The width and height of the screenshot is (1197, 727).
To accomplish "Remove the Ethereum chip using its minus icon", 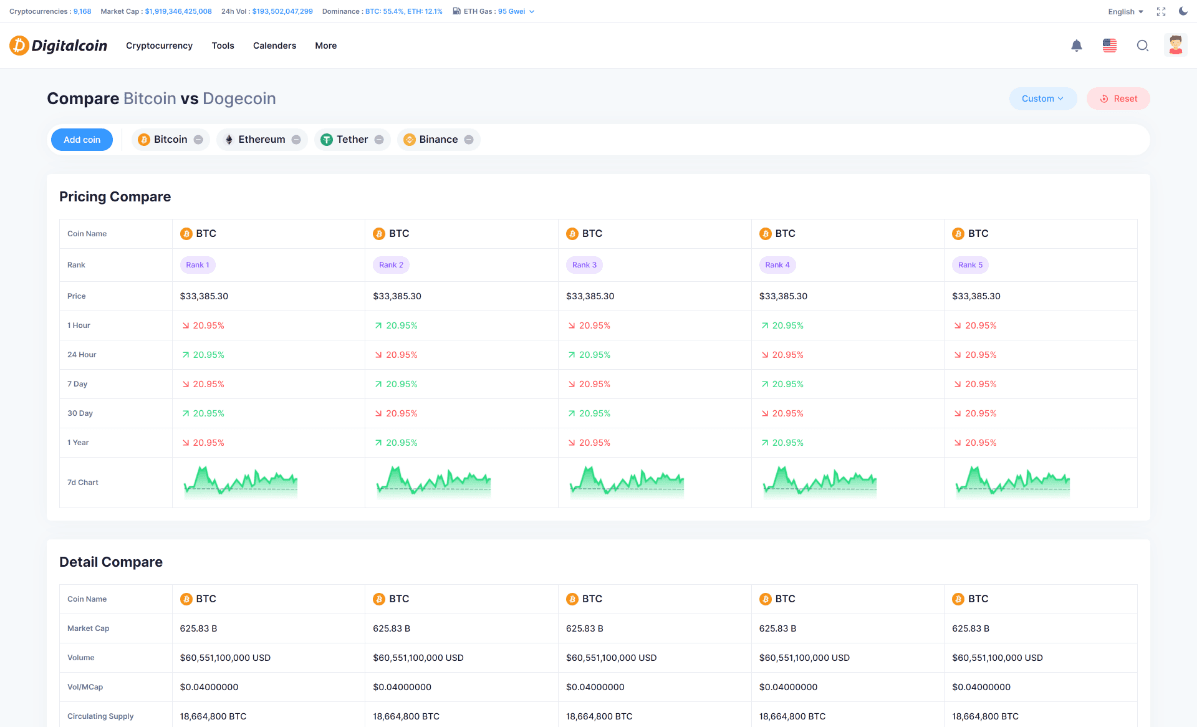I will click(x=296, y=140).
